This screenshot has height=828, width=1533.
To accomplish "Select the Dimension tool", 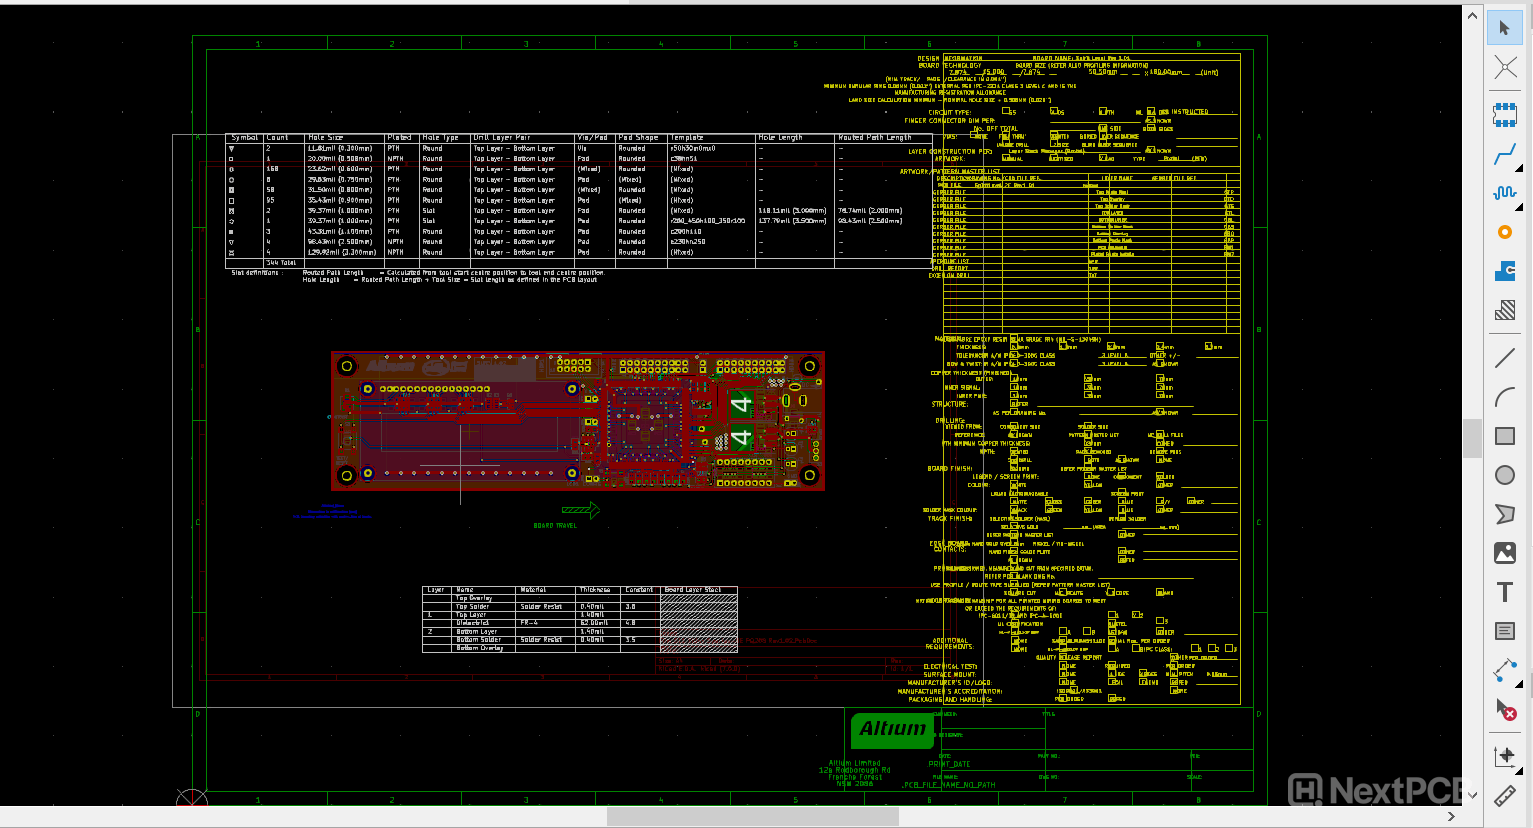I will coord(1505,670).
